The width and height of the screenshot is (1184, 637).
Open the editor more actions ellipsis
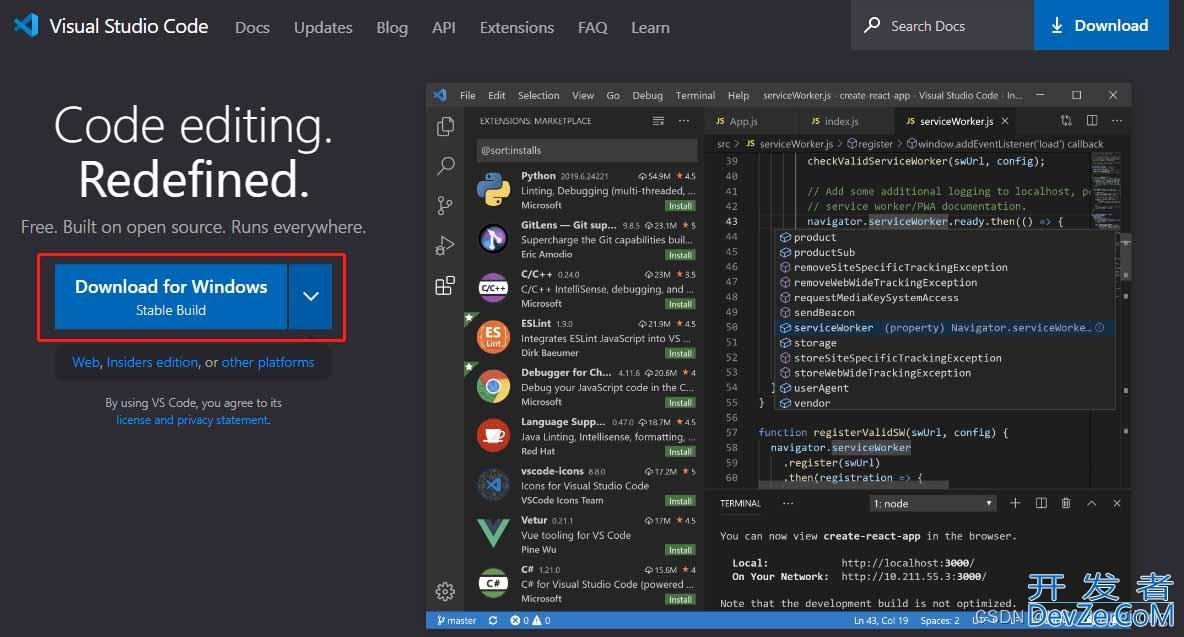coord(1117,121)
